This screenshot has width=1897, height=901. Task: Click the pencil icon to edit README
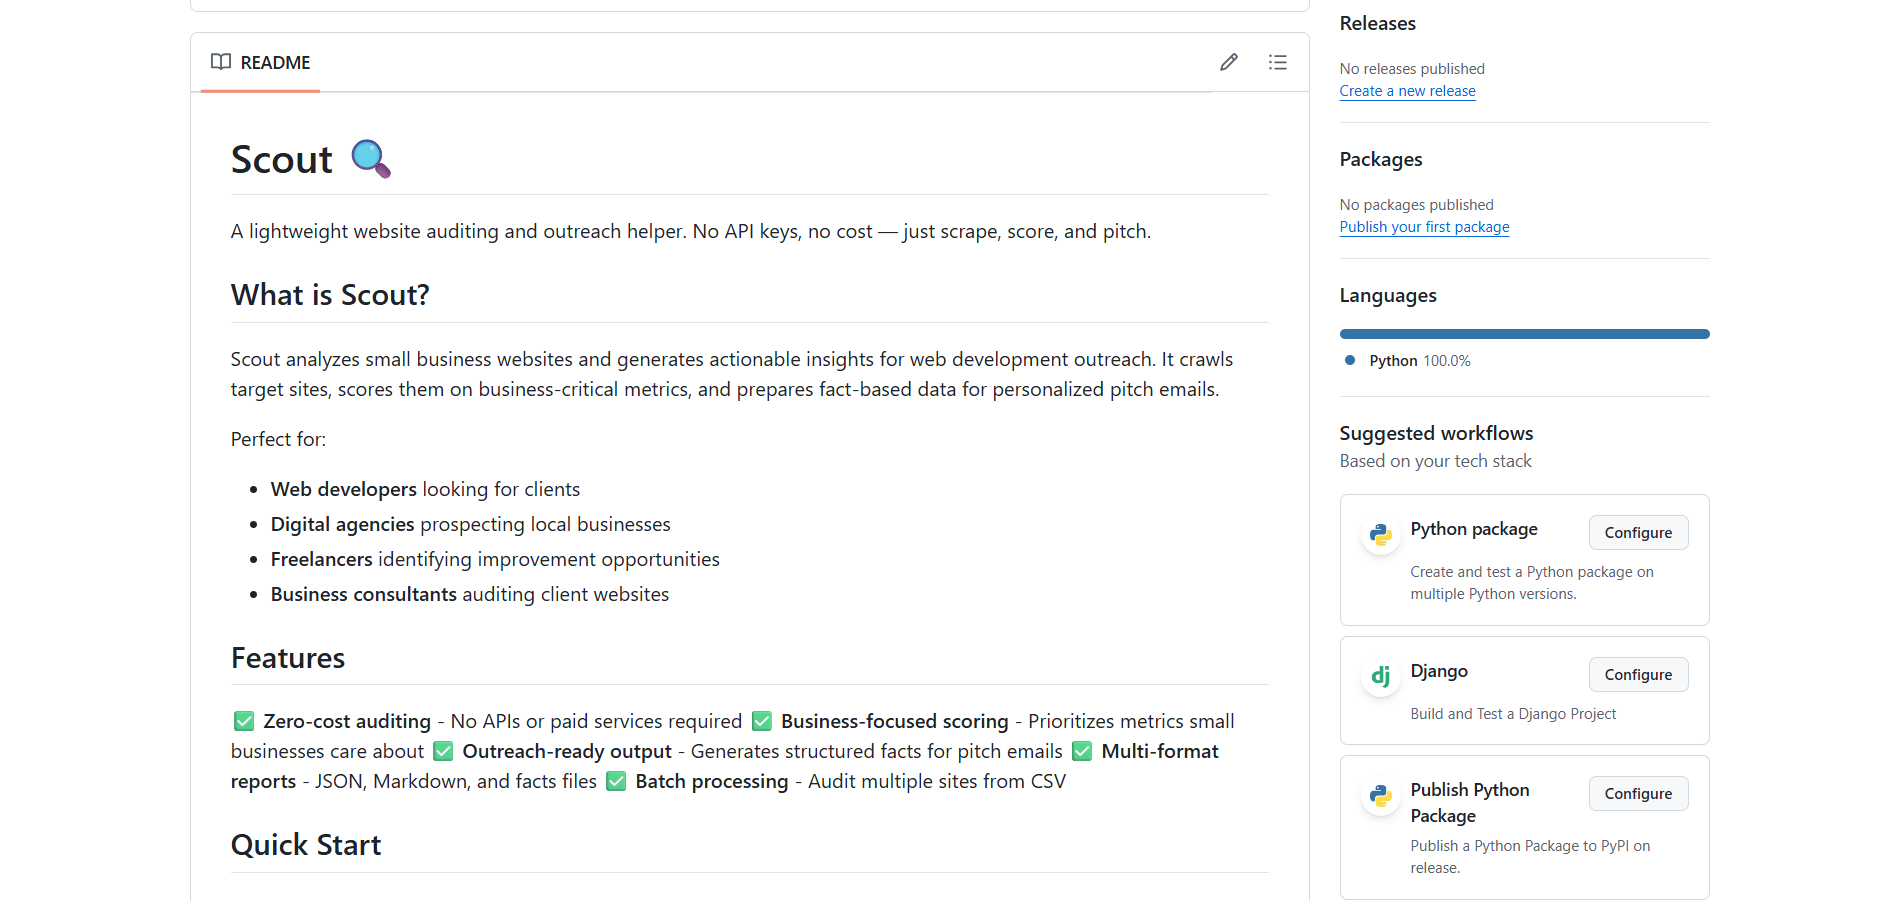pos(1229,62)
